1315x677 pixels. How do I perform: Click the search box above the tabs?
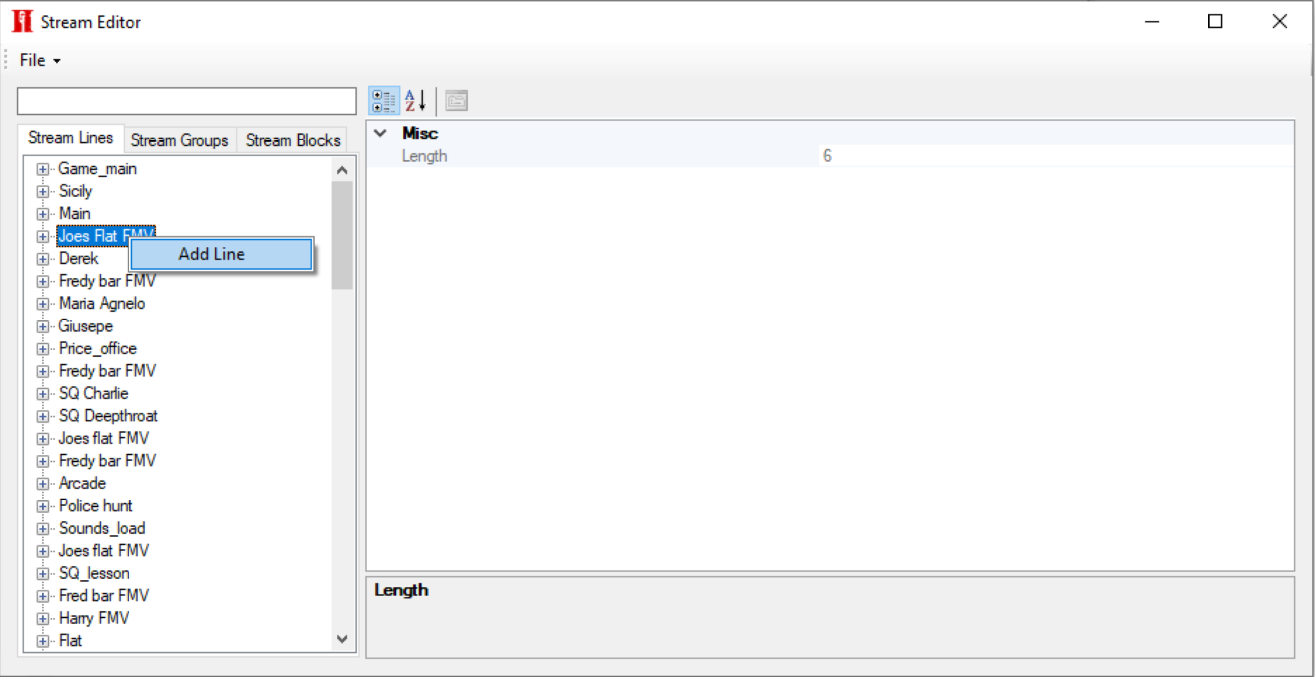coord(187,101)
